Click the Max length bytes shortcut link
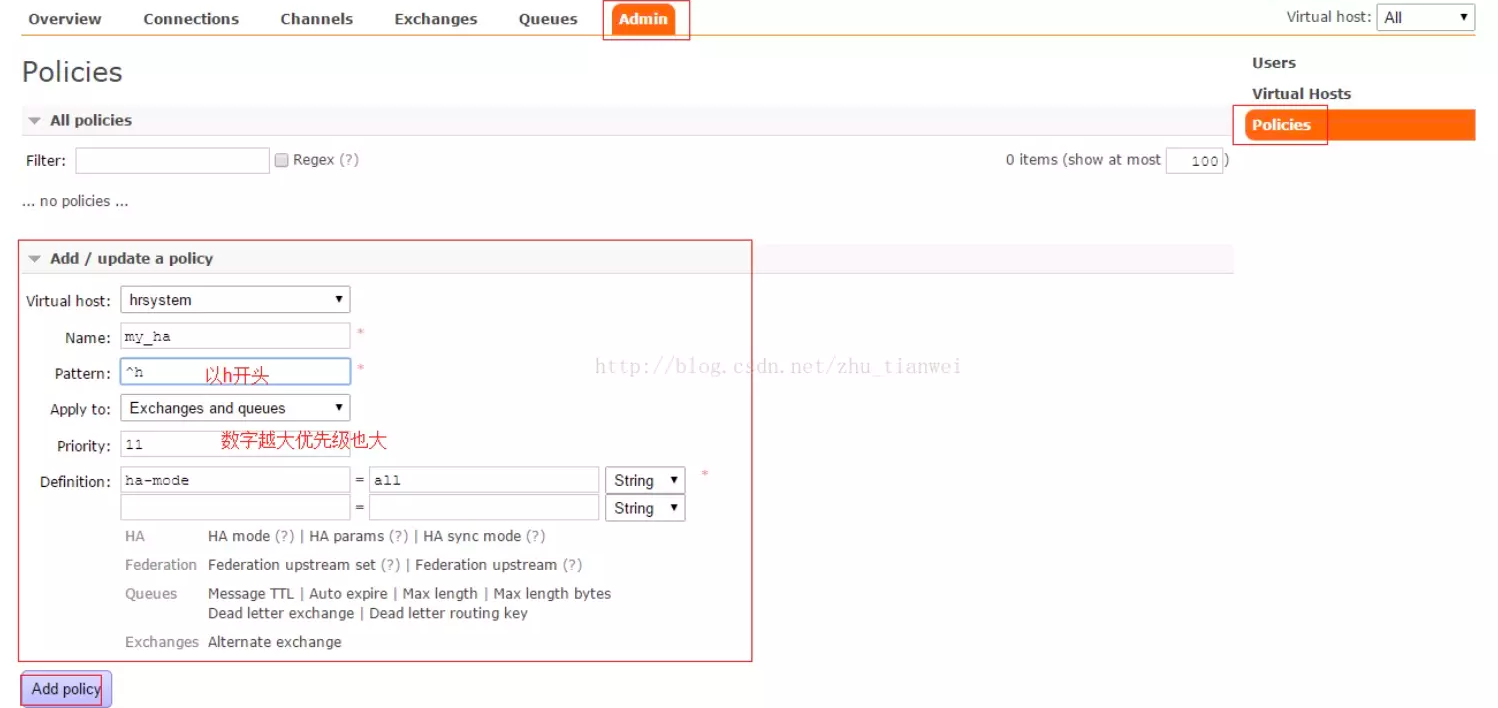This screenshot has width=1498, height=708. tap(552, 594)
